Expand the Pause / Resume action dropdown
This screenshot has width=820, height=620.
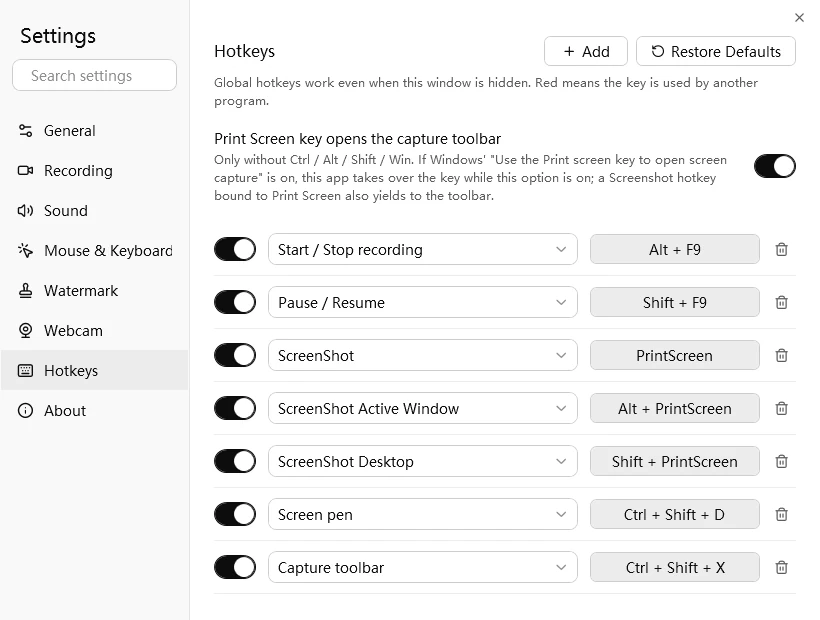[423, 302]
